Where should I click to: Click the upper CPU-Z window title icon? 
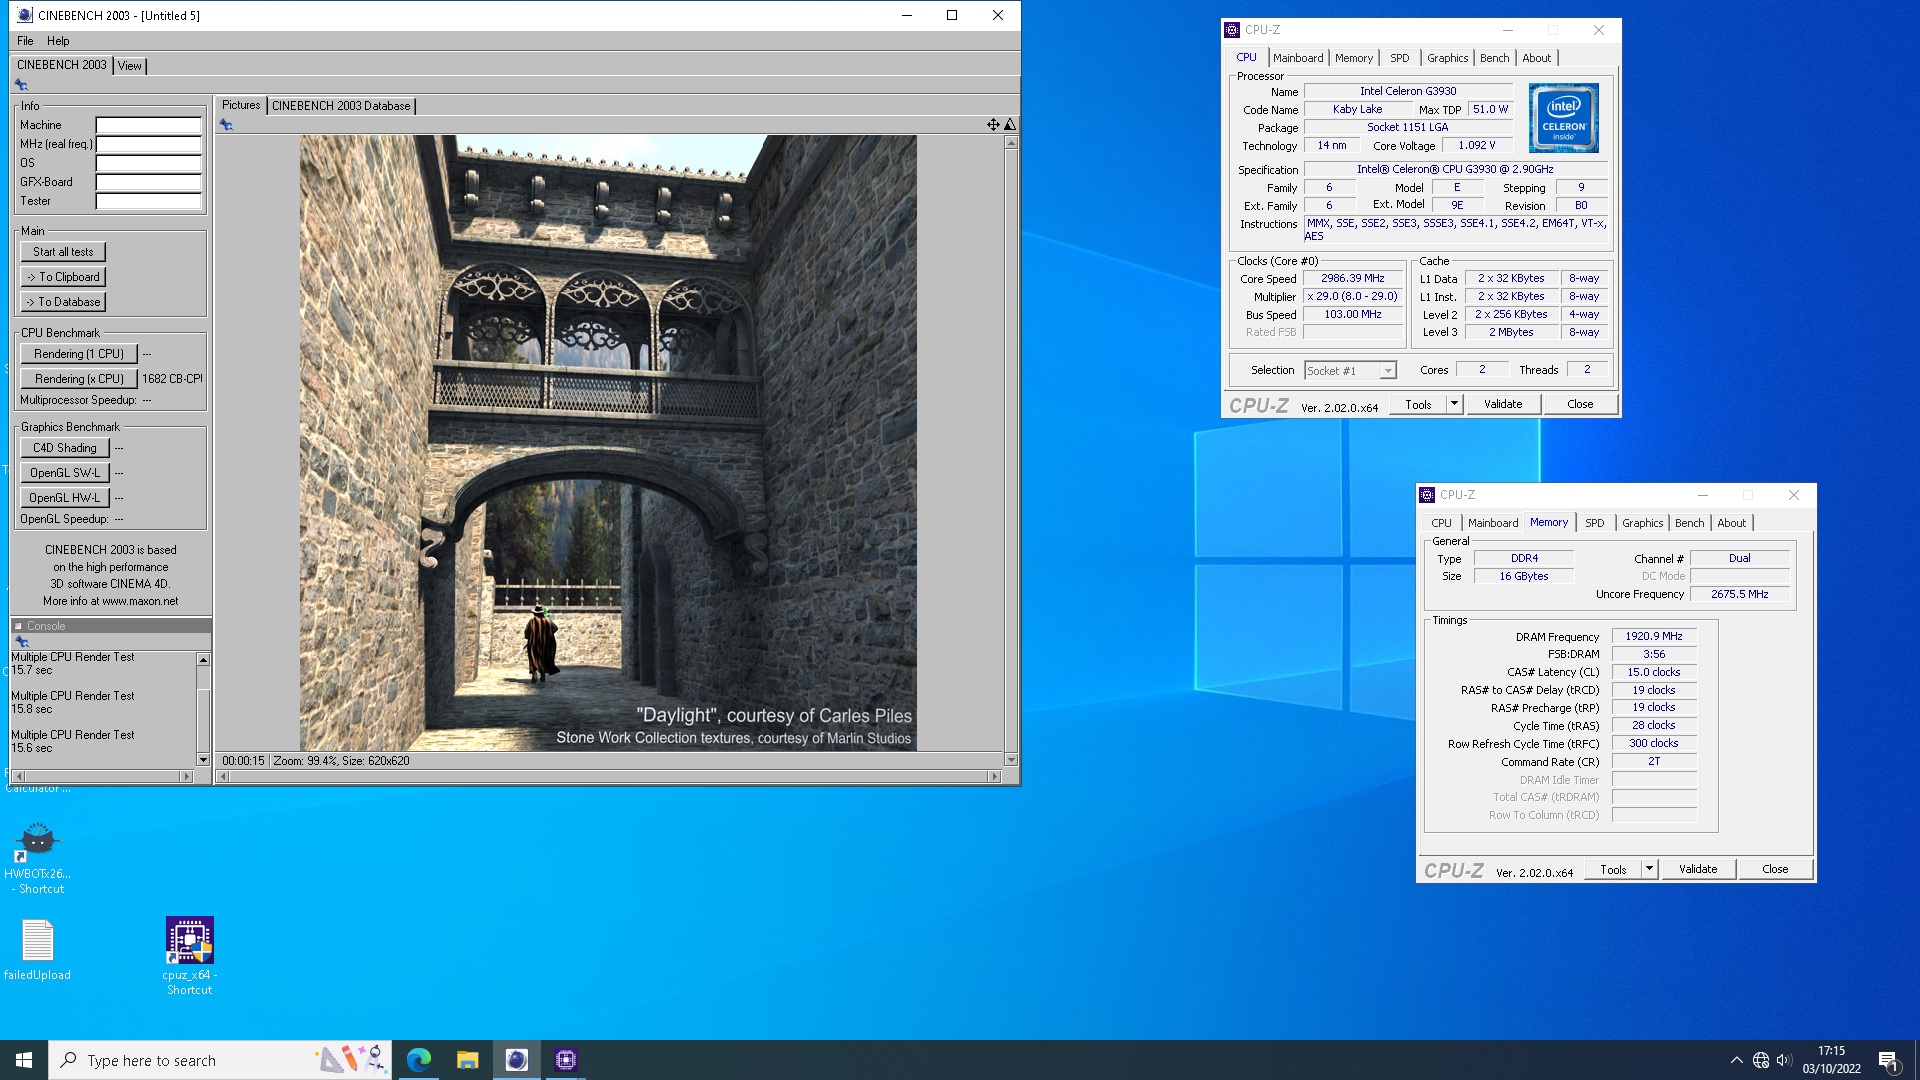pyautogui.click(x=1233, y=30)
